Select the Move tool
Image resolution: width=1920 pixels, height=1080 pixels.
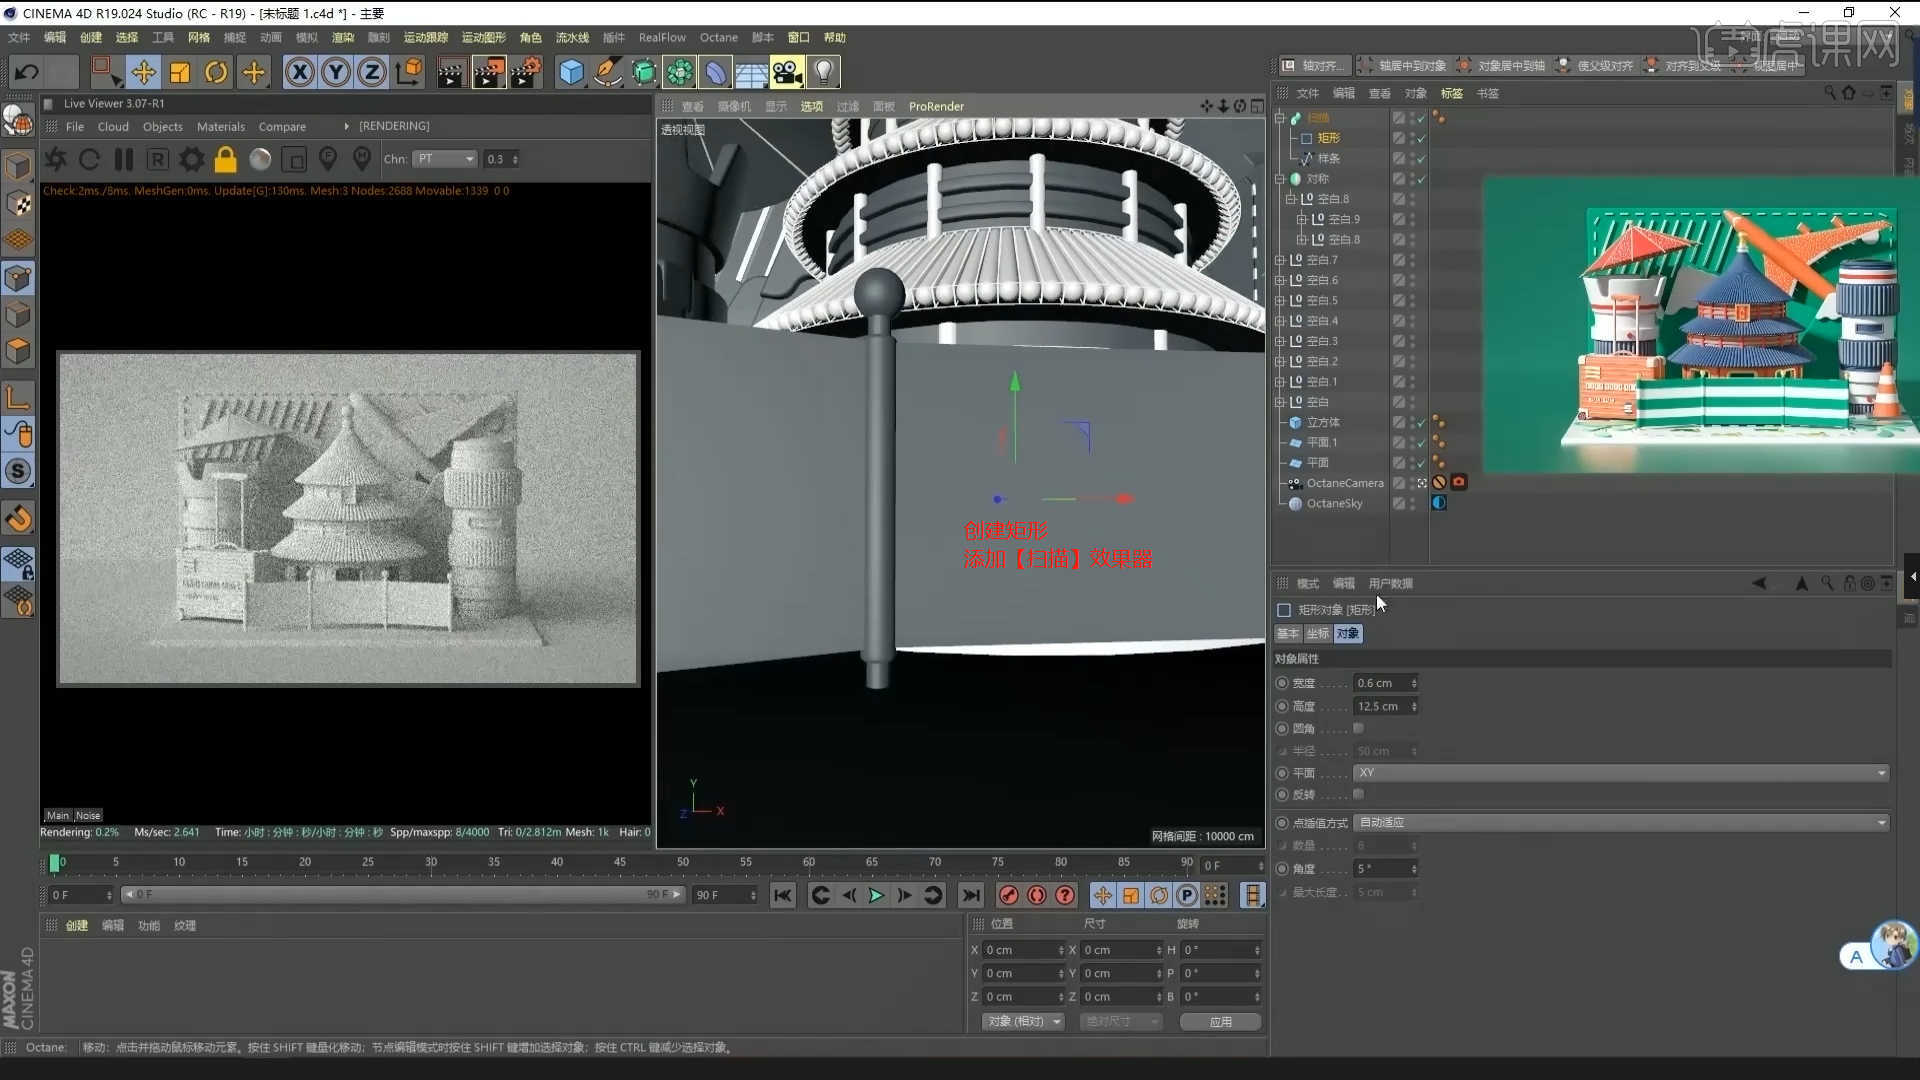pos(143,72)
